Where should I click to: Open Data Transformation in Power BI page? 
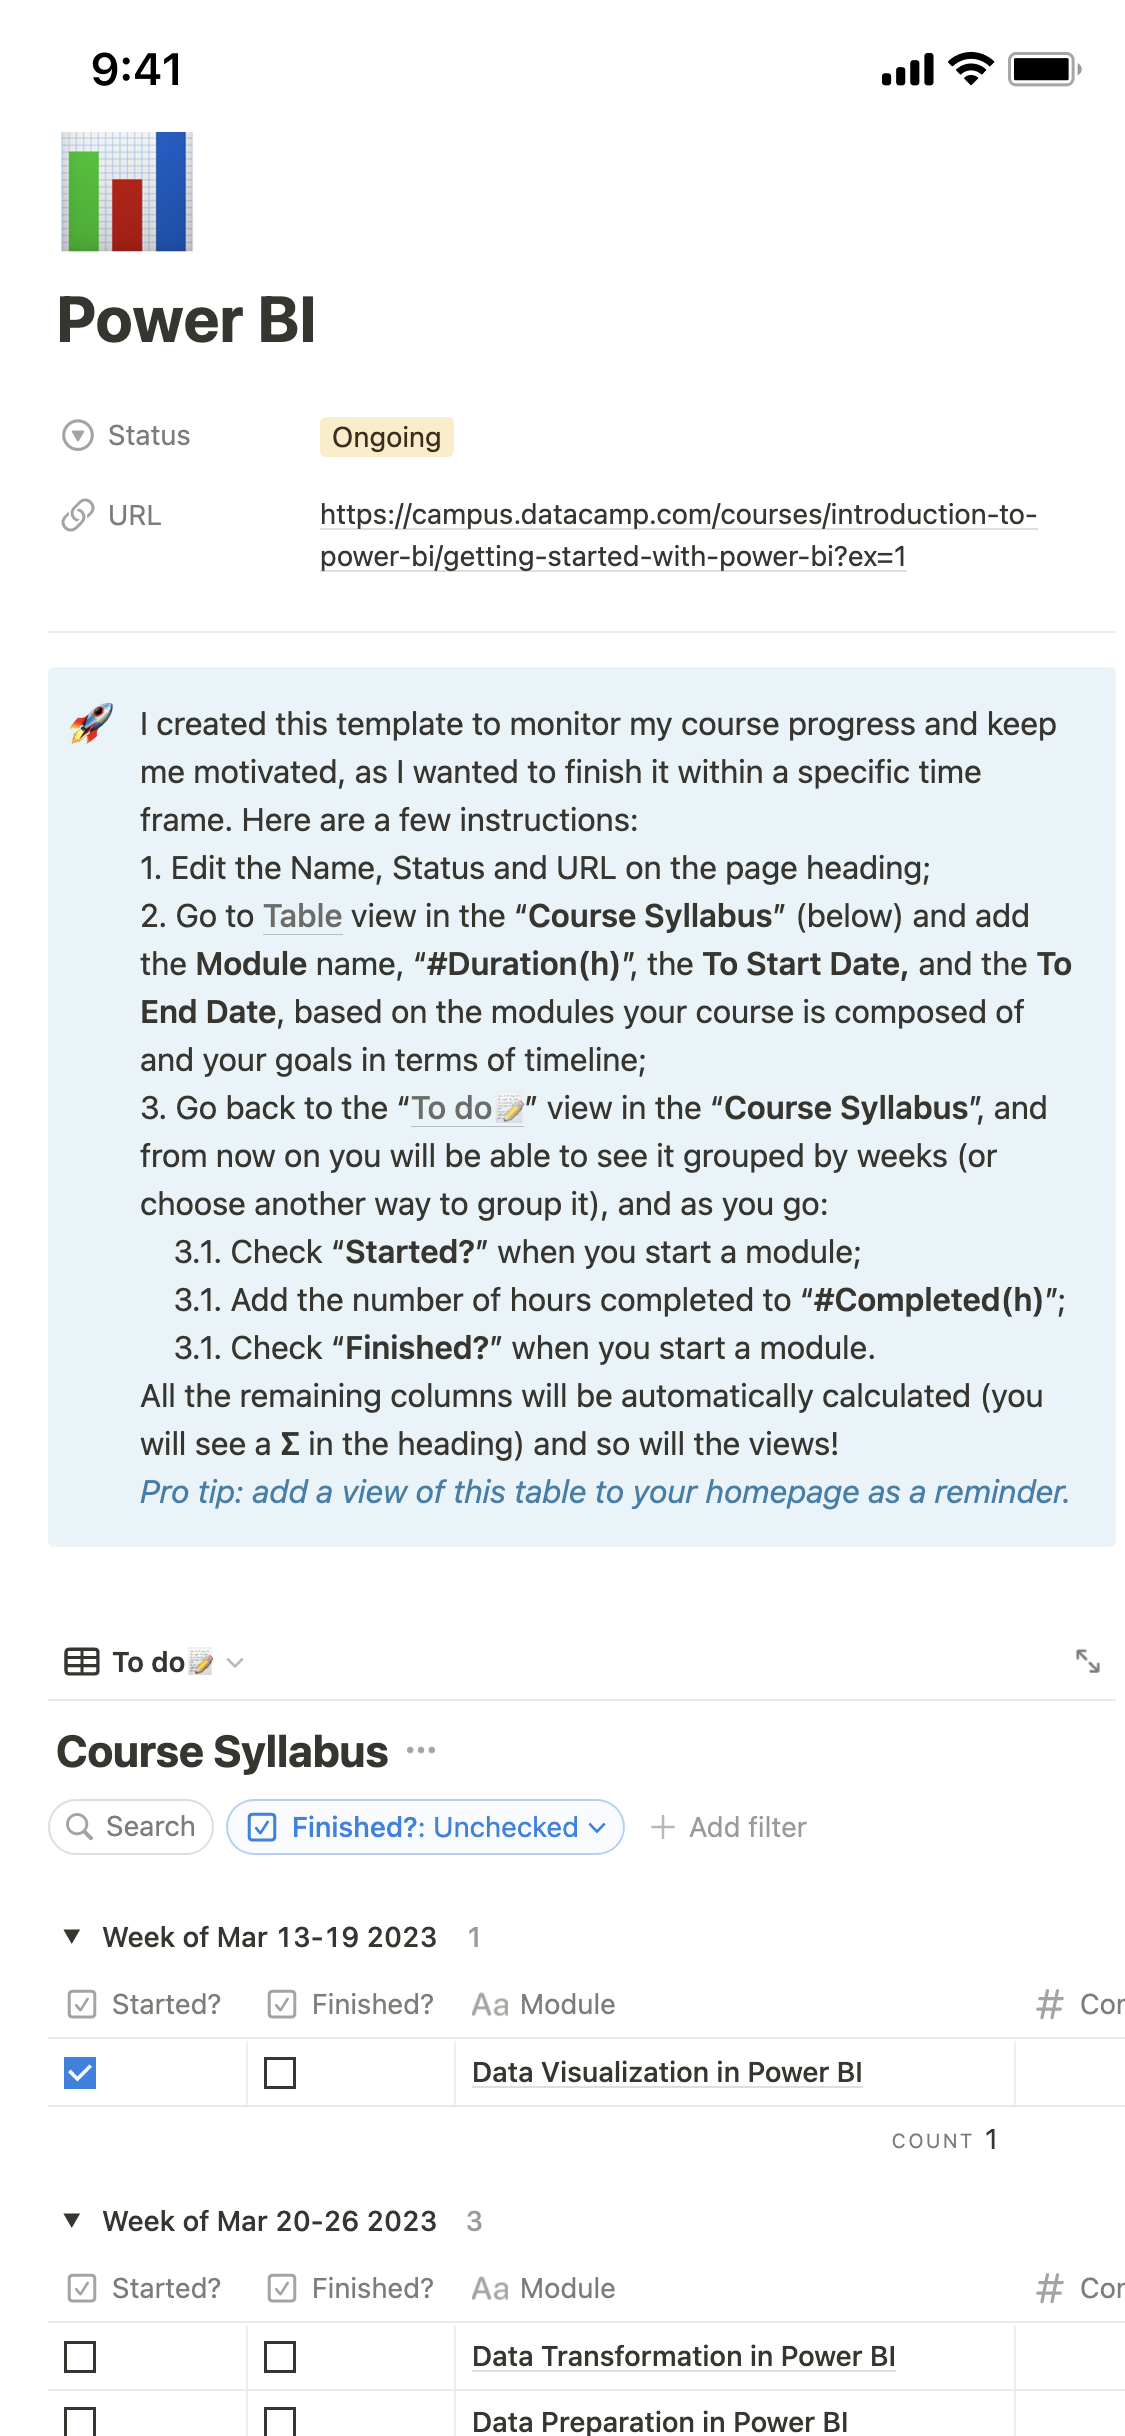click(683, 2356)
